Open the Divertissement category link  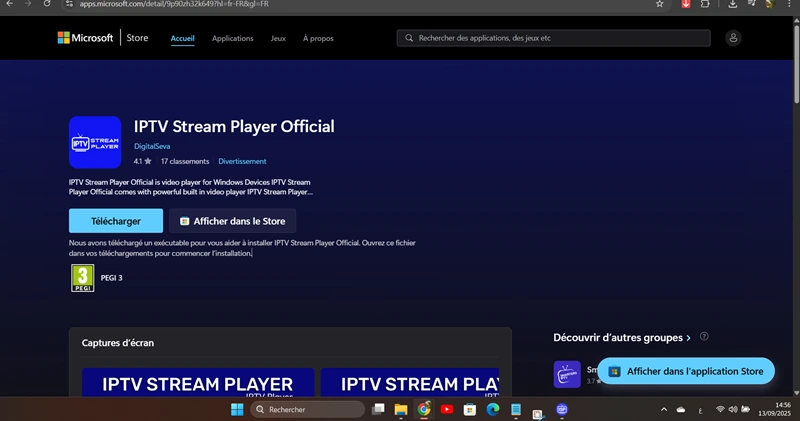coord(242,161)
